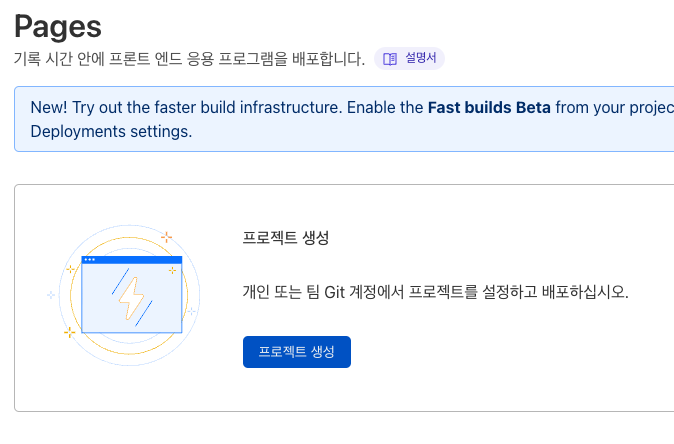Click the large orange sparkle above browser illustration
The image size is (674, 444).
click(x=166, y=237)
